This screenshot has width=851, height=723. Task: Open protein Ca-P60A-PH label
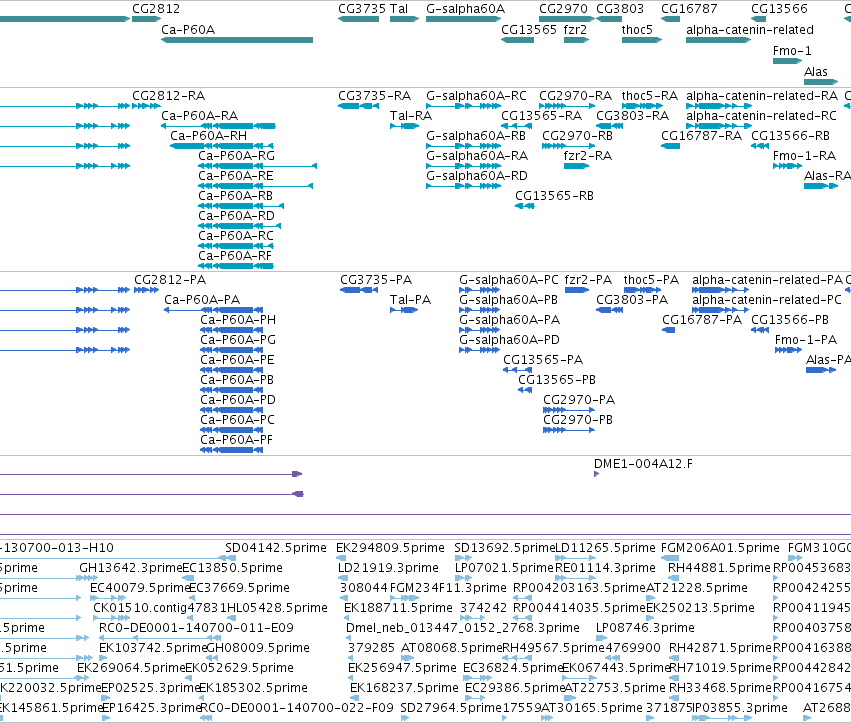[238, 320]
